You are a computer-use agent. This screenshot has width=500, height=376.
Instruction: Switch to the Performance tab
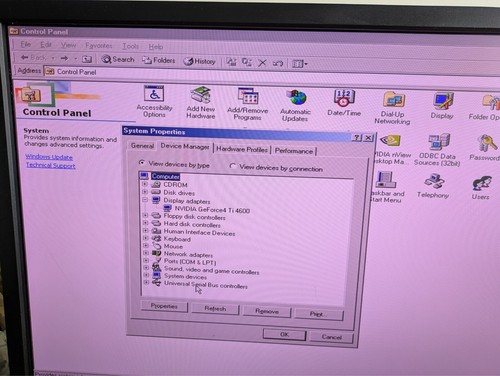pyautogui.click(x=294, y=151)
